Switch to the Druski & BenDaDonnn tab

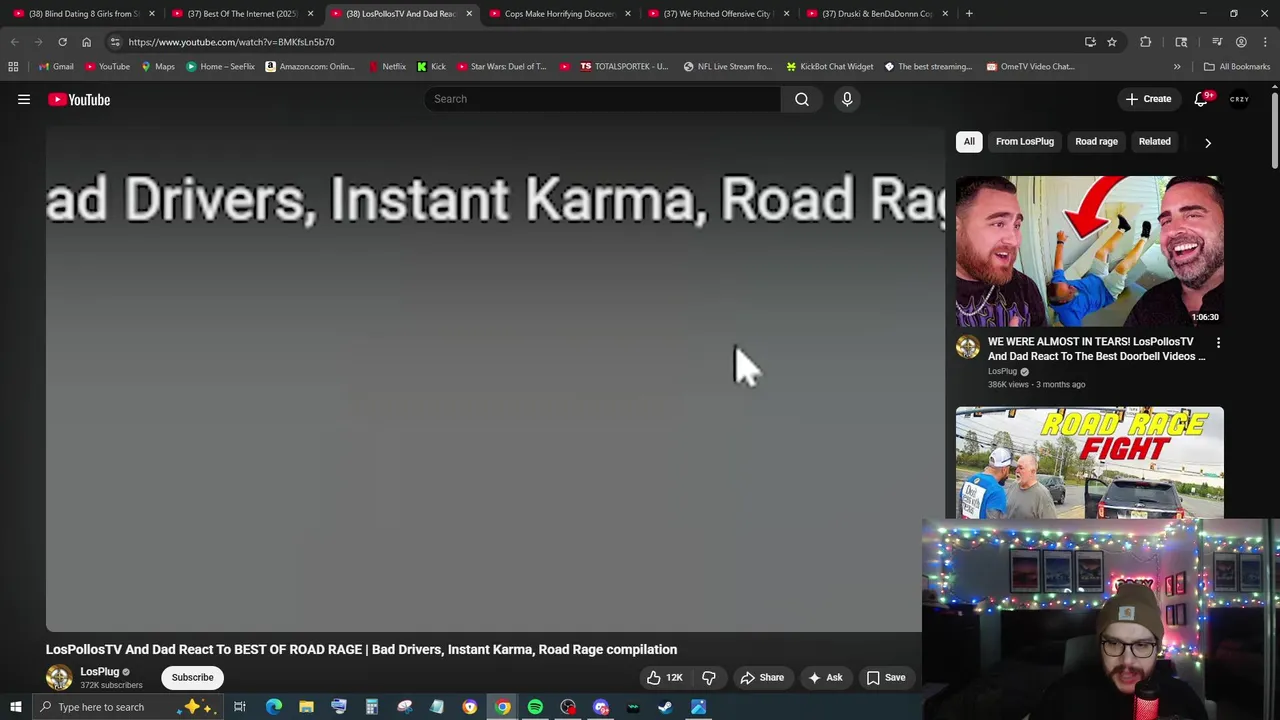876,14
